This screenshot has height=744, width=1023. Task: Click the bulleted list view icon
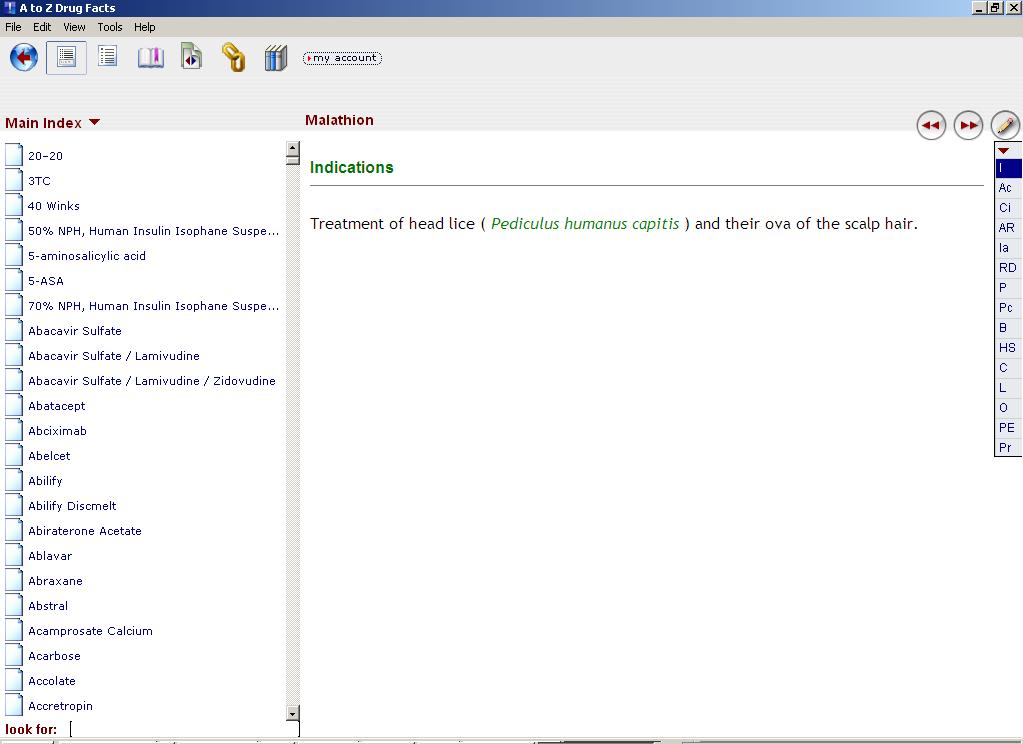point(108,57)
